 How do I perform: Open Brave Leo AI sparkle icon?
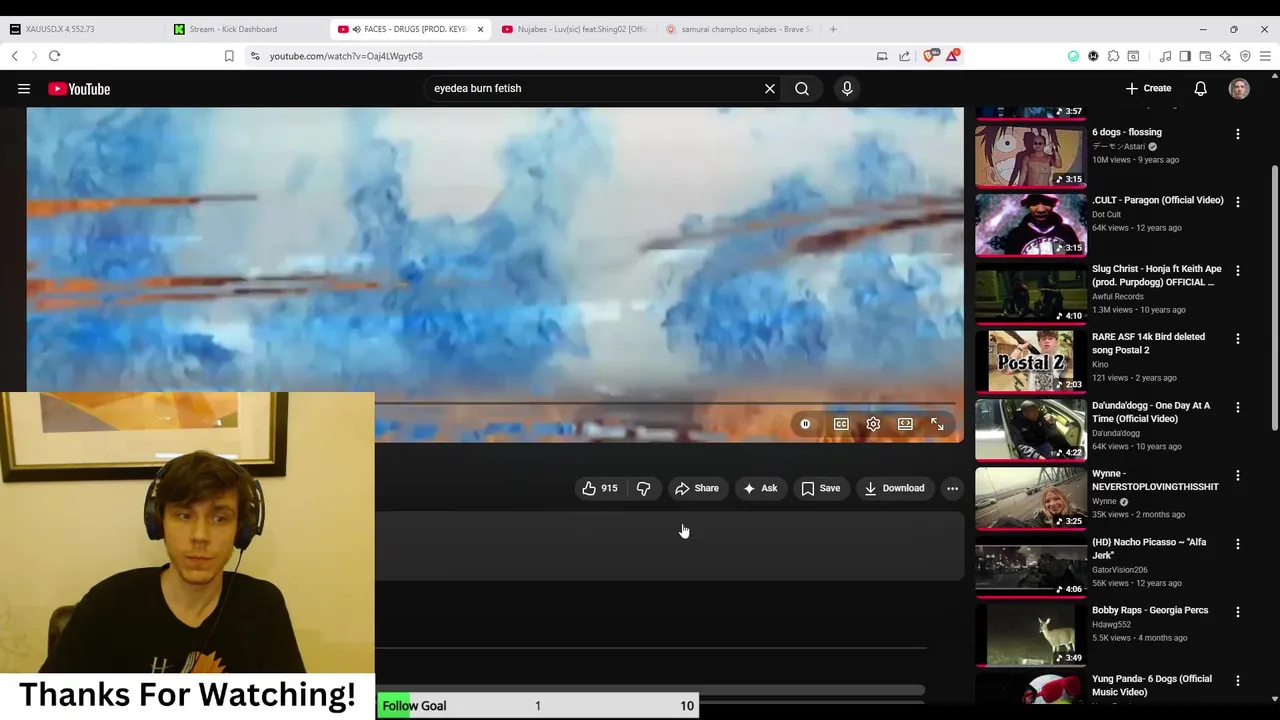tap(1225, 56)
